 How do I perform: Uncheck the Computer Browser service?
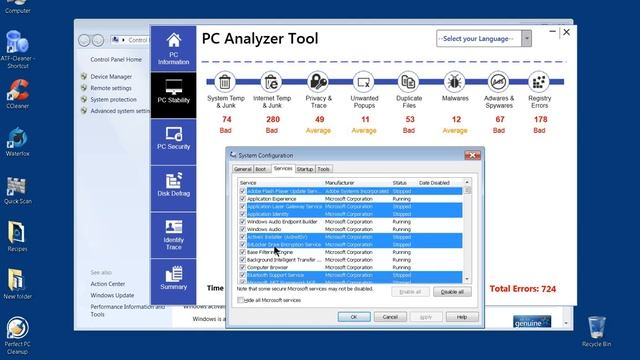coord(242,267)
